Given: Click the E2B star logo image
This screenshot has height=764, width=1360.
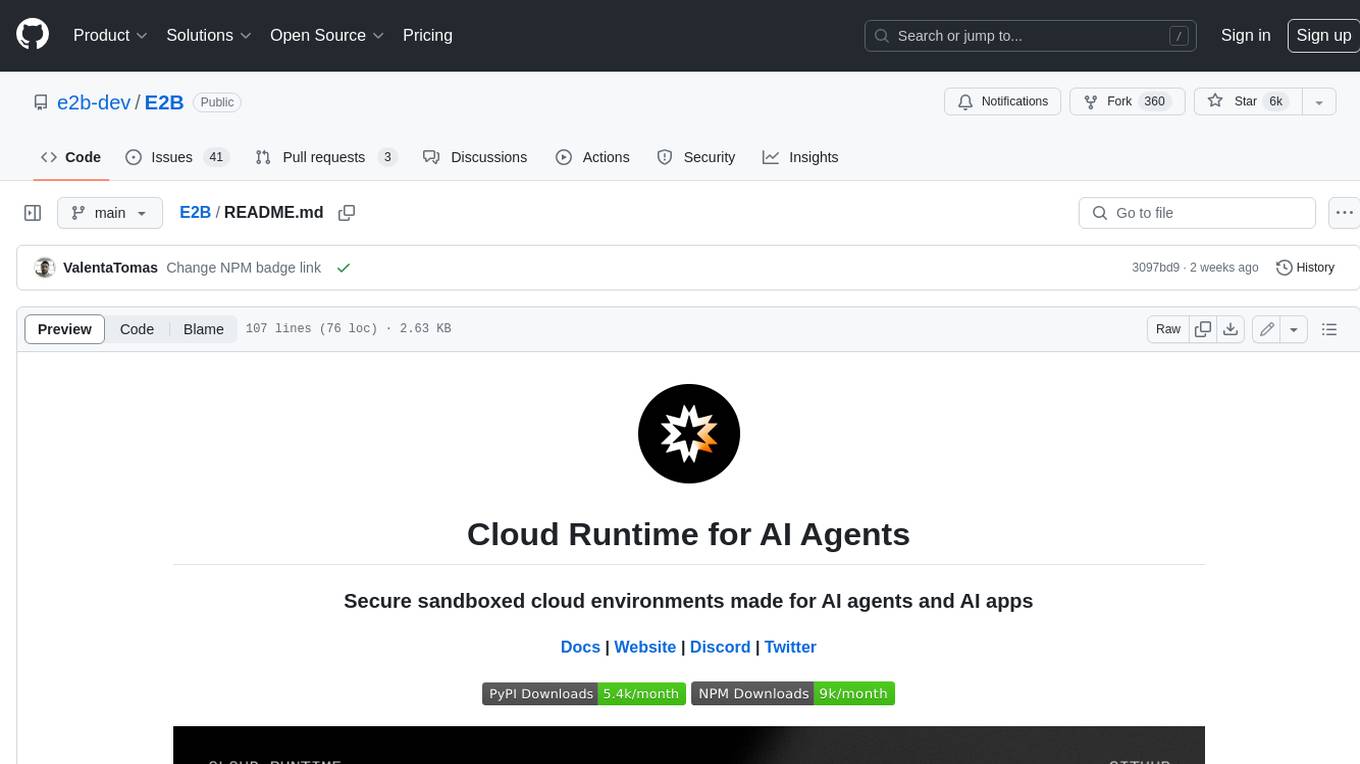Looking at the screenshot, I should click(x=689, y=434).
